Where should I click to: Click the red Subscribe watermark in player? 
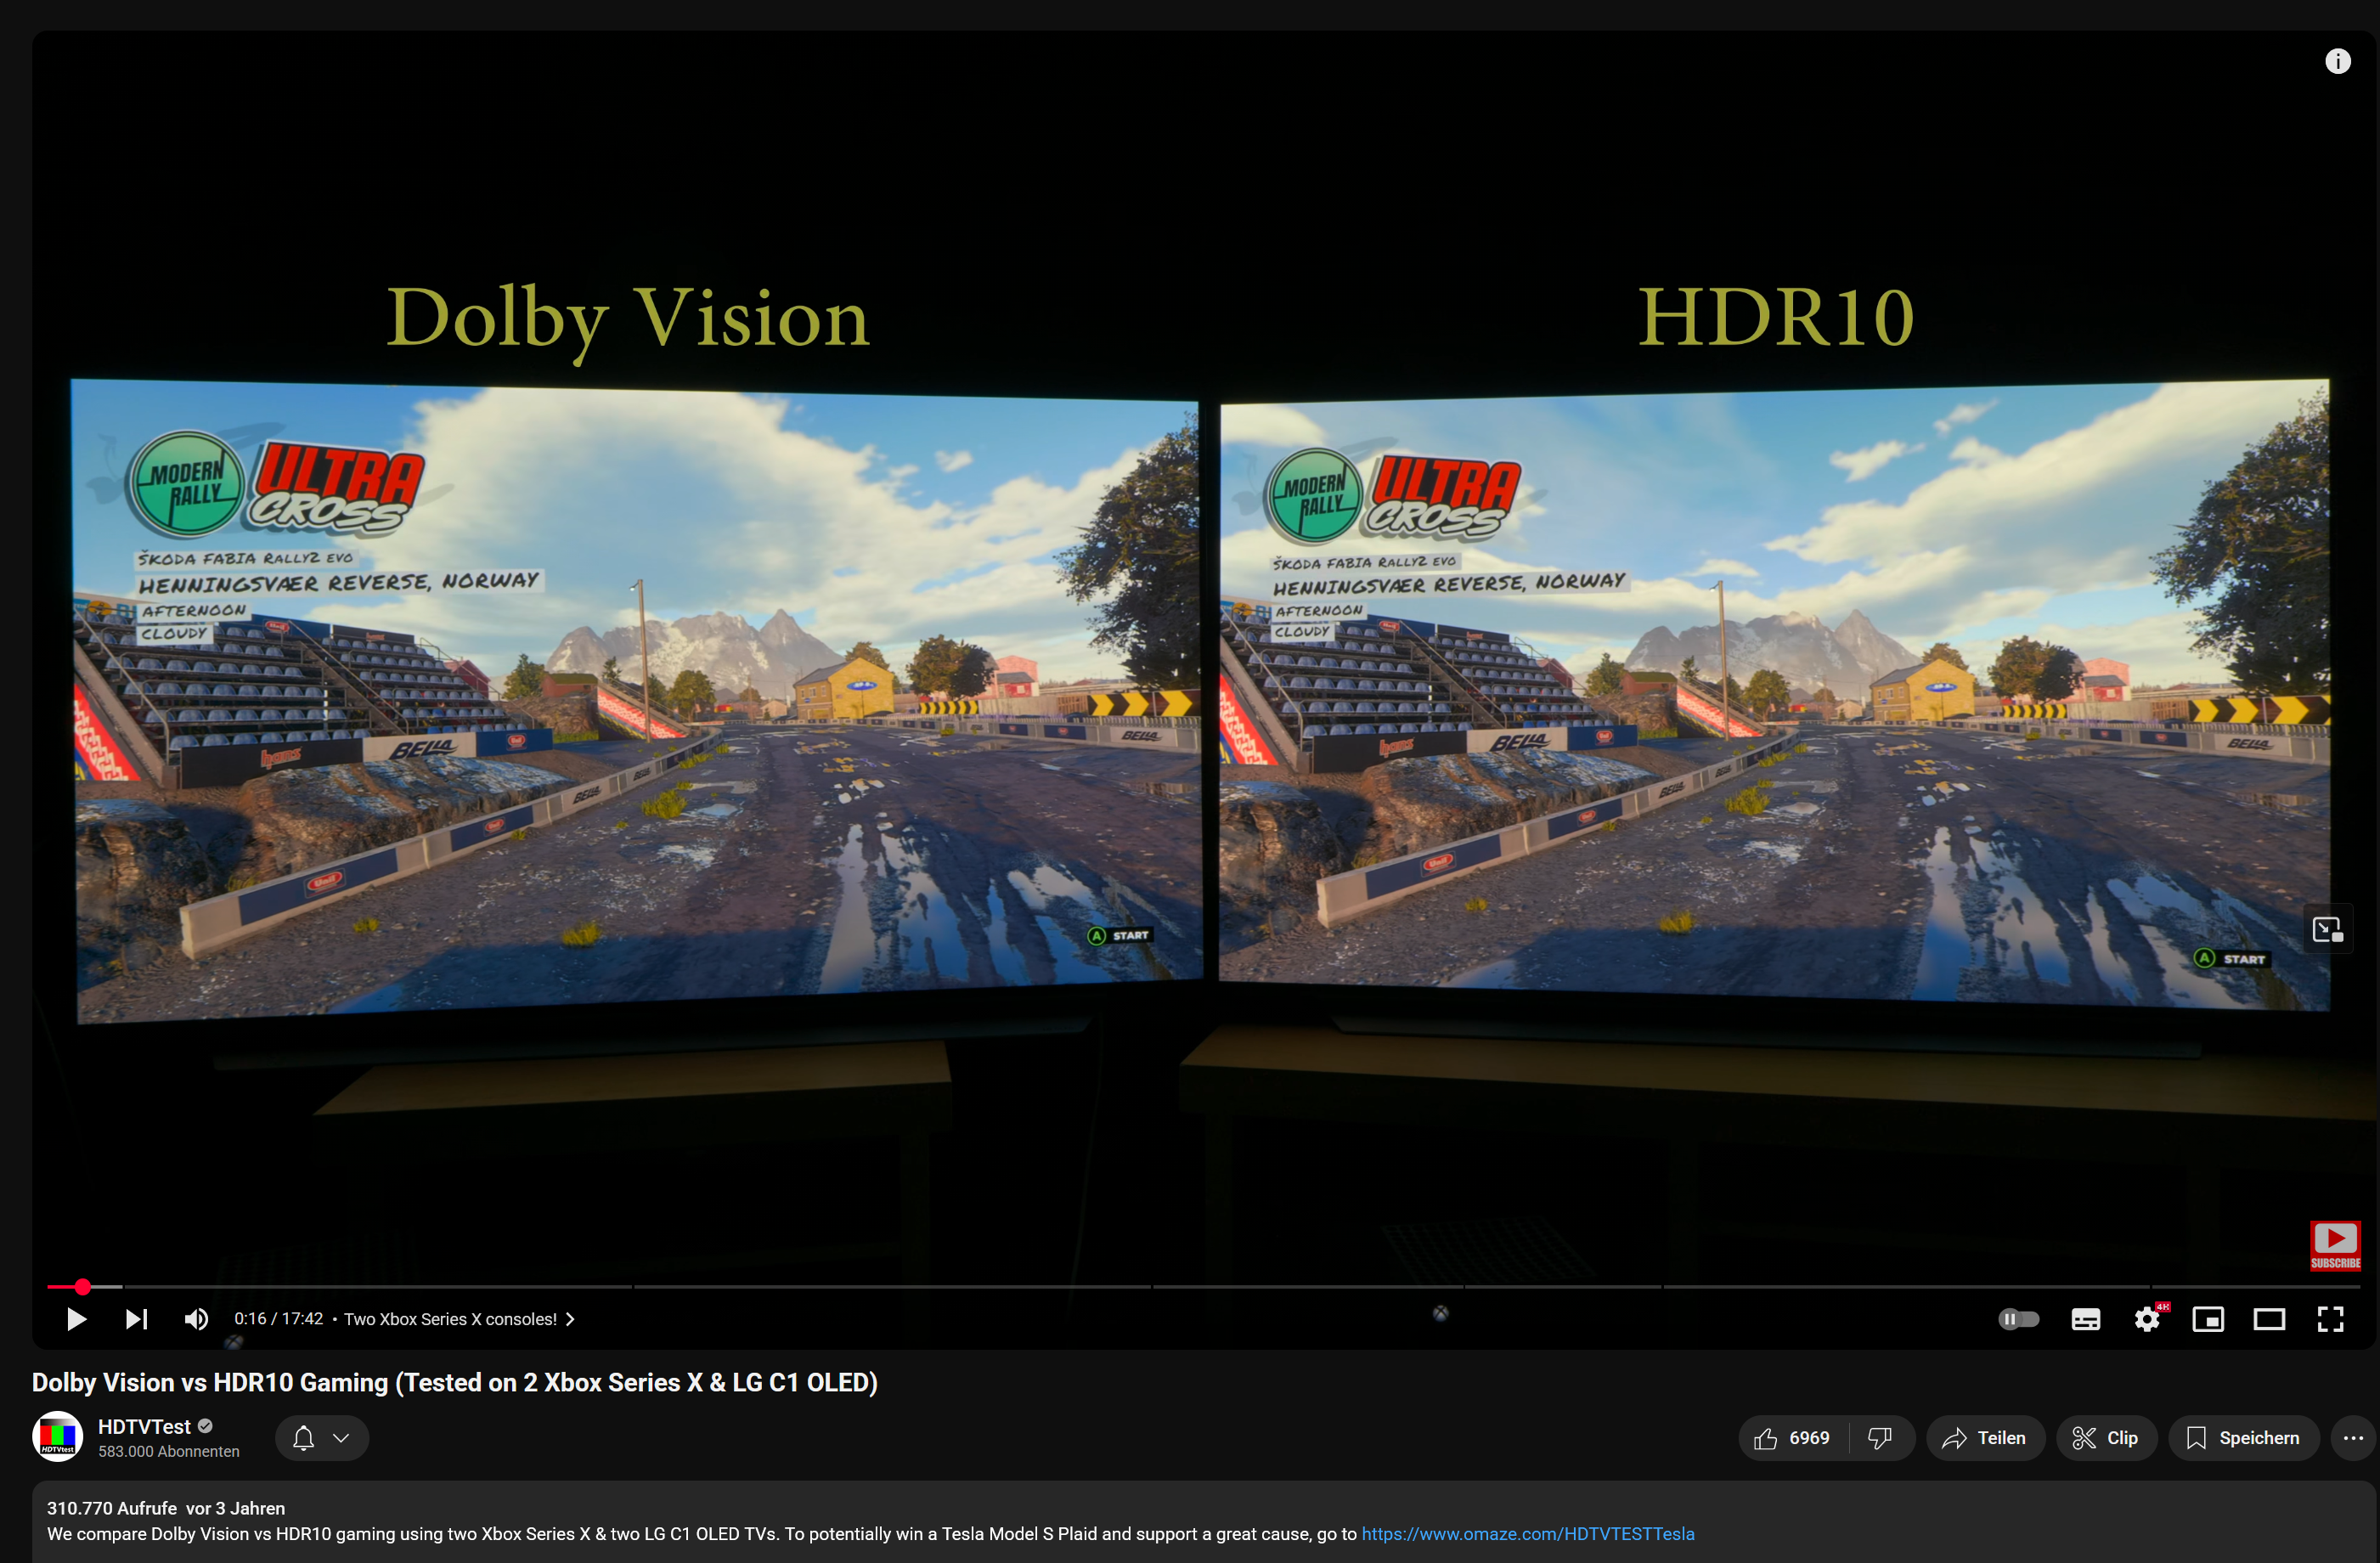(x=2335, y=1245)
